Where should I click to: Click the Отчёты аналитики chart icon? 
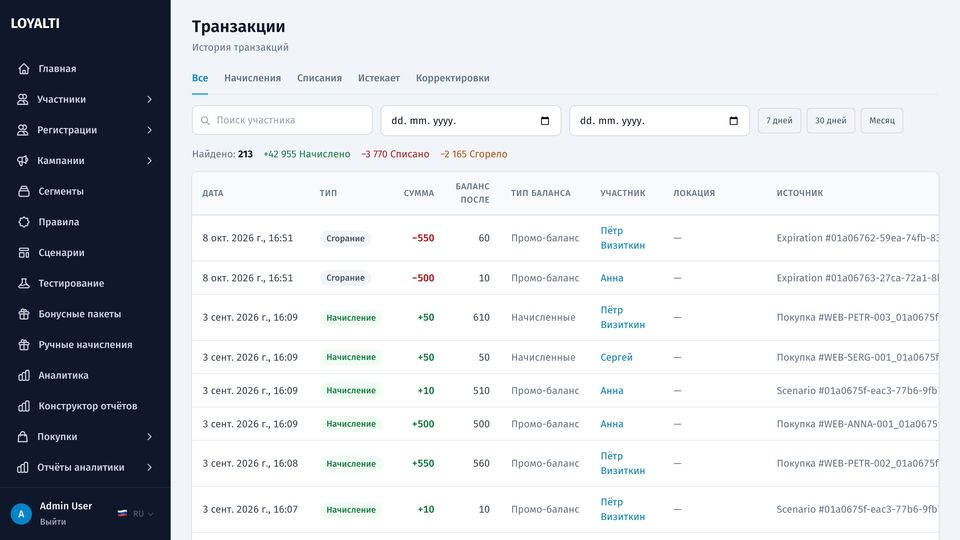pyautogui.click(x=23, y=467)
